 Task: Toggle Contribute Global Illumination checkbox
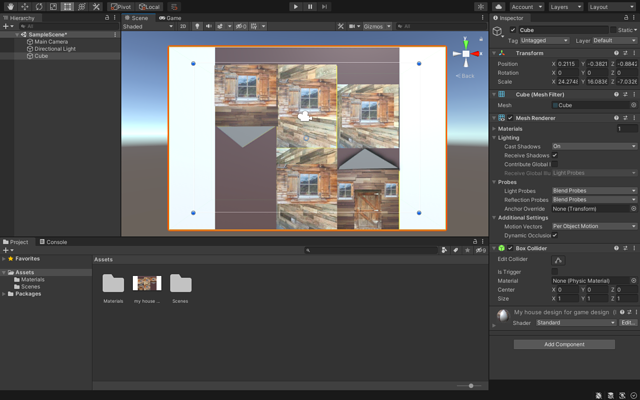(x=555, y=164)
